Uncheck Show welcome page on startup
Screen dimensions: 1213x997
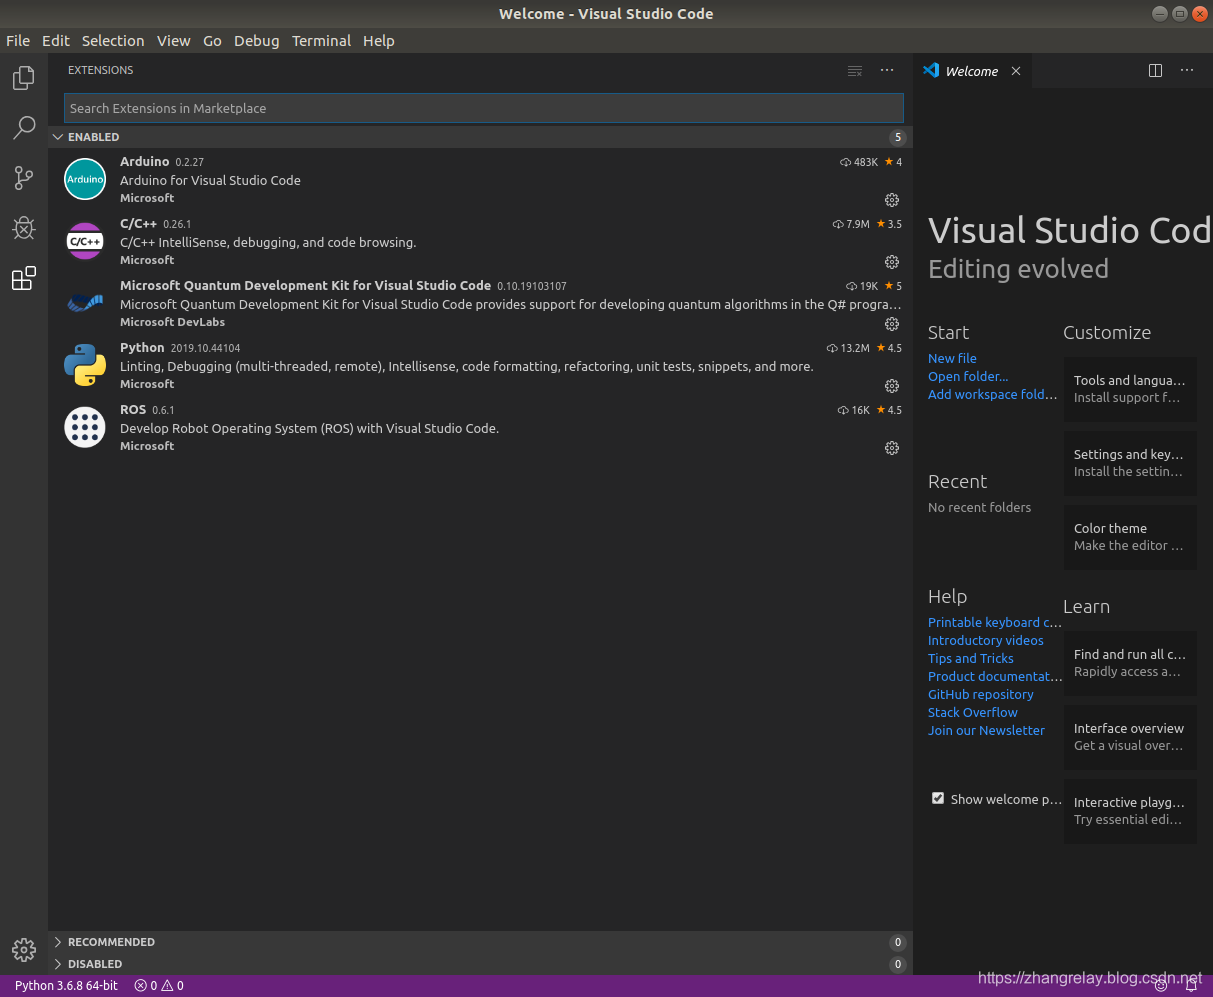tap(938, 798)
